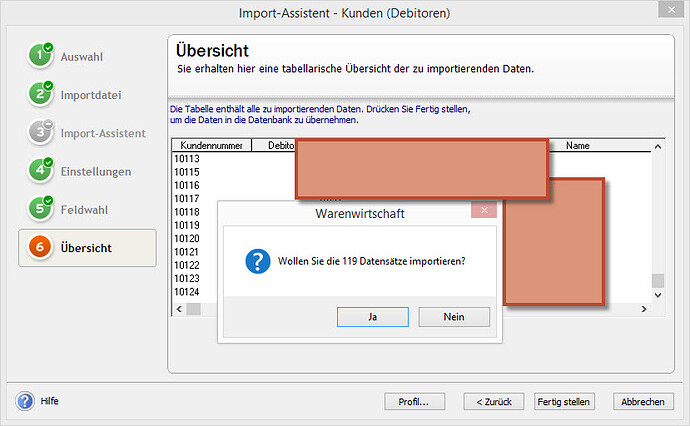690x426 pixels.
Task: Select row 10122 in the table
Action: click(187, 265)
